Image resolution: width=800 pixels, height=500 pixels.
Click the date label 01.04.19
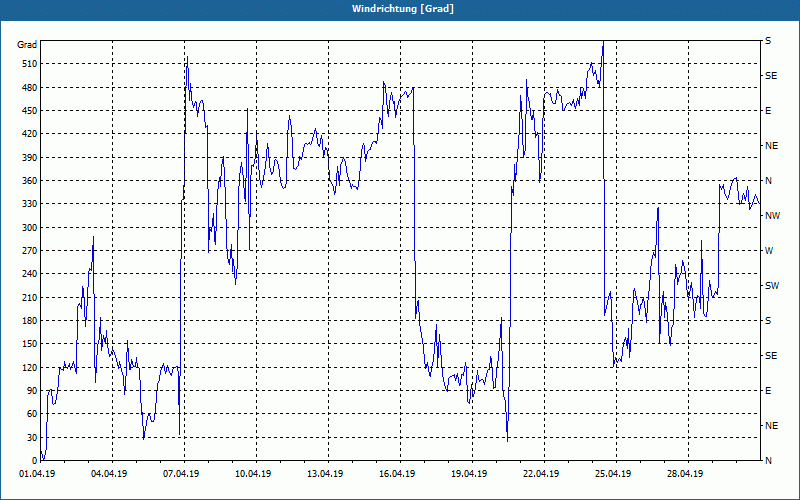pos(37,474)
